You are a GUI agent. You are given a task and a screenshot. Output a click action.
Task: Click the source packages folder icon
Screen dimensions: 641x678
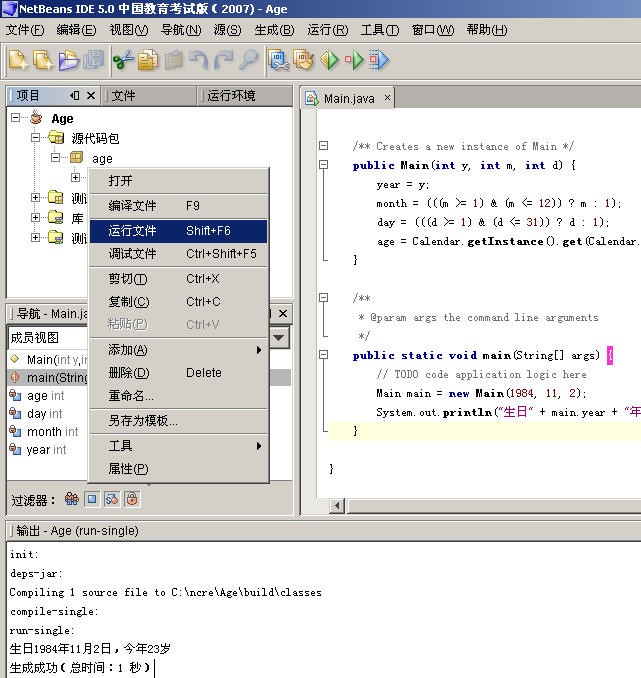pos(56,138)
